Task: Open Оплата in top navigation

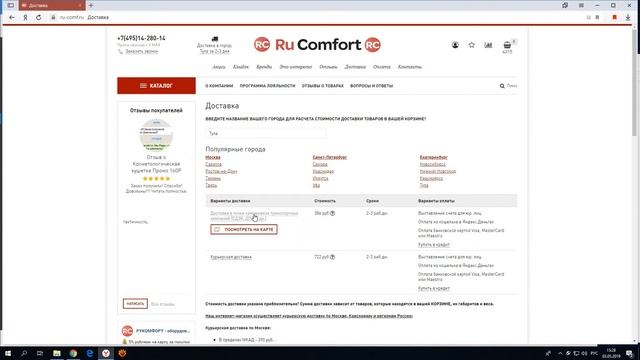Action: click(382, 67)
